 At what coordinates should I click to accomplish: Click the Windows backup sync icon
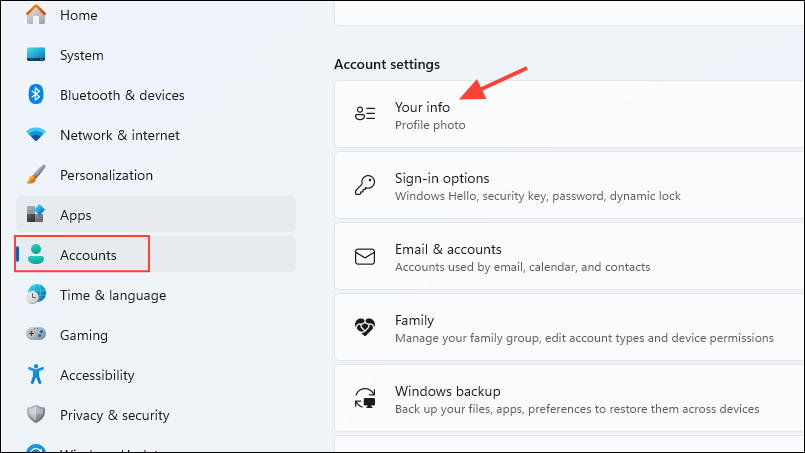point(365,399)
